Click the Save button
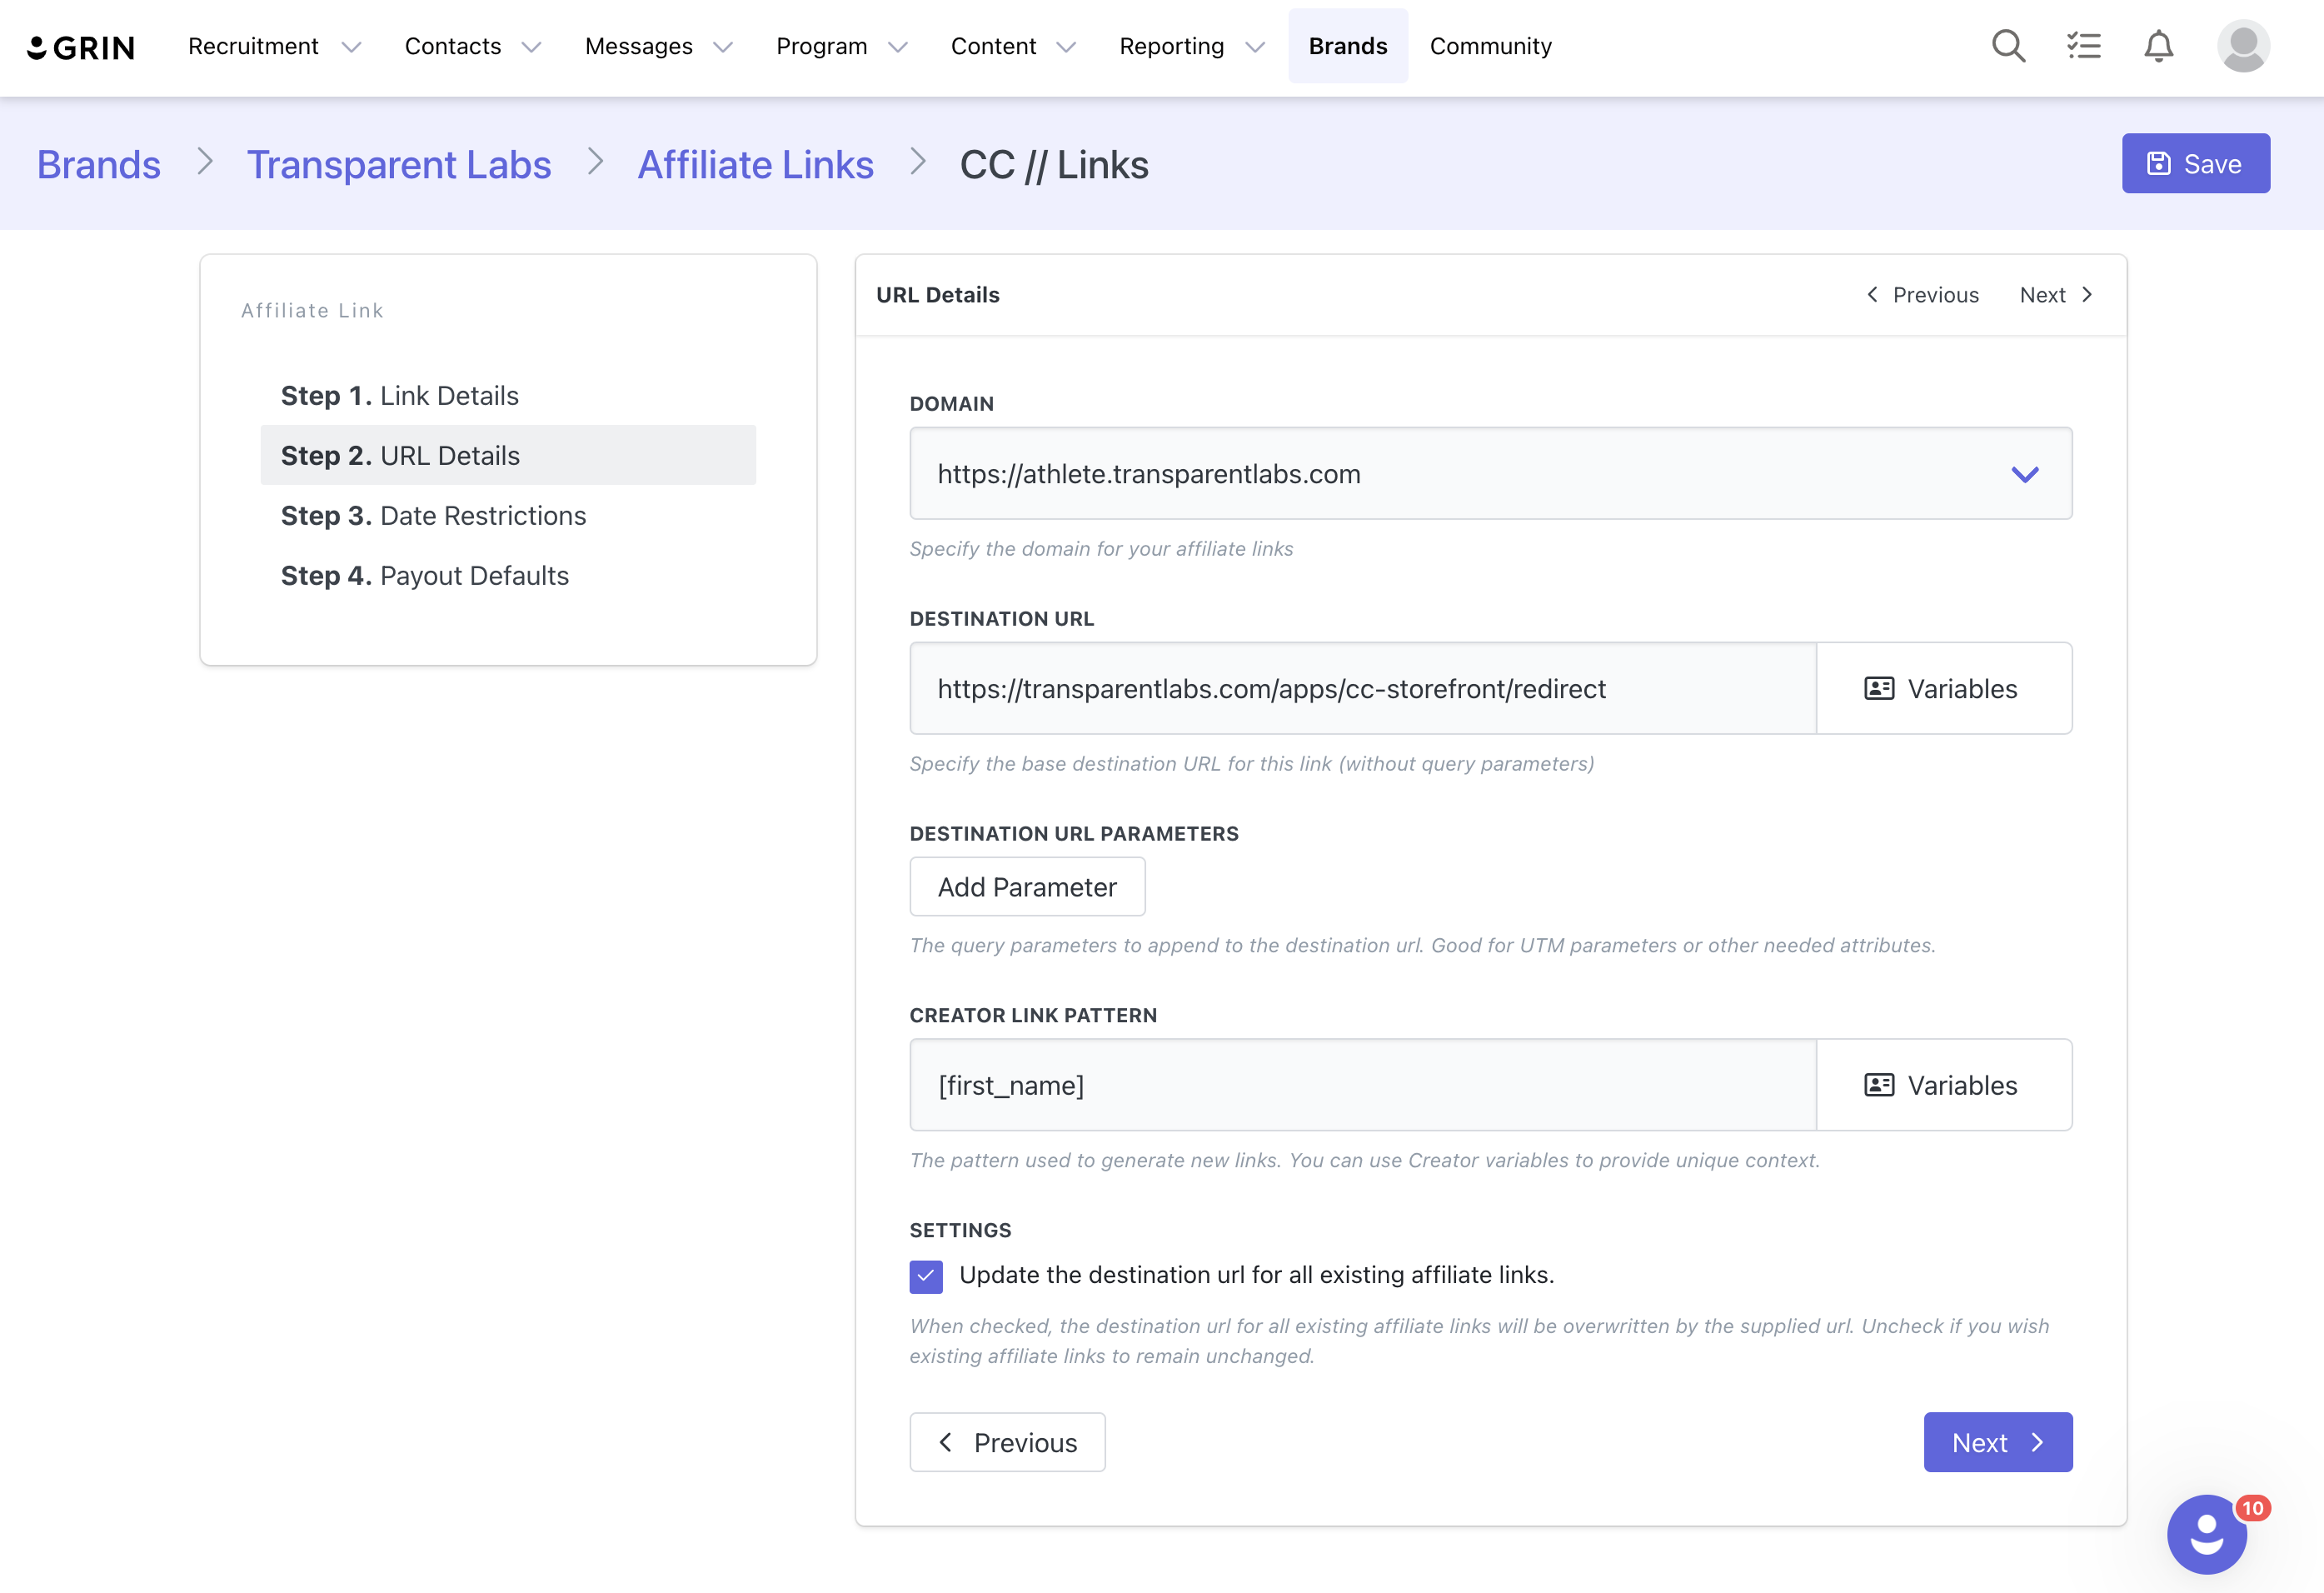Screen dimensions: 2324x1593 2195,163
